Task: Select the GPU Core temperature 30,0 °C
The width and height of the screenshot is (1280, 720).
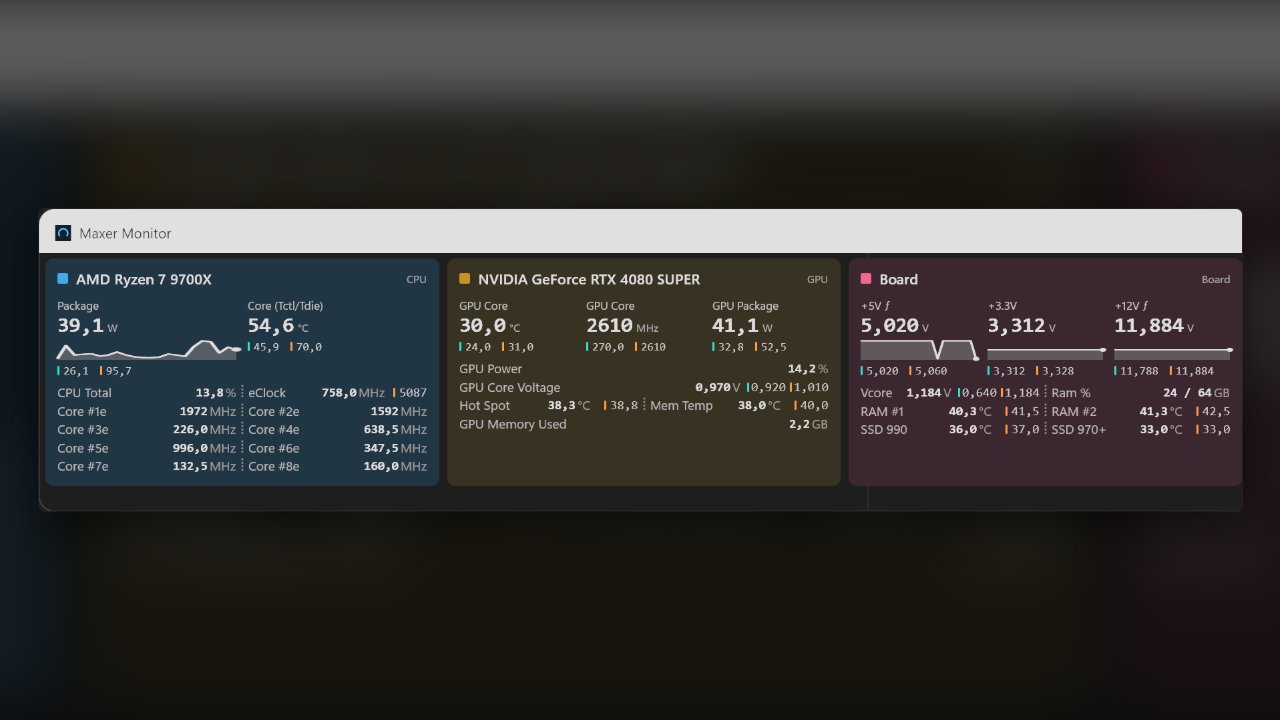Action: pyautogui.click(x=490, y=326)
